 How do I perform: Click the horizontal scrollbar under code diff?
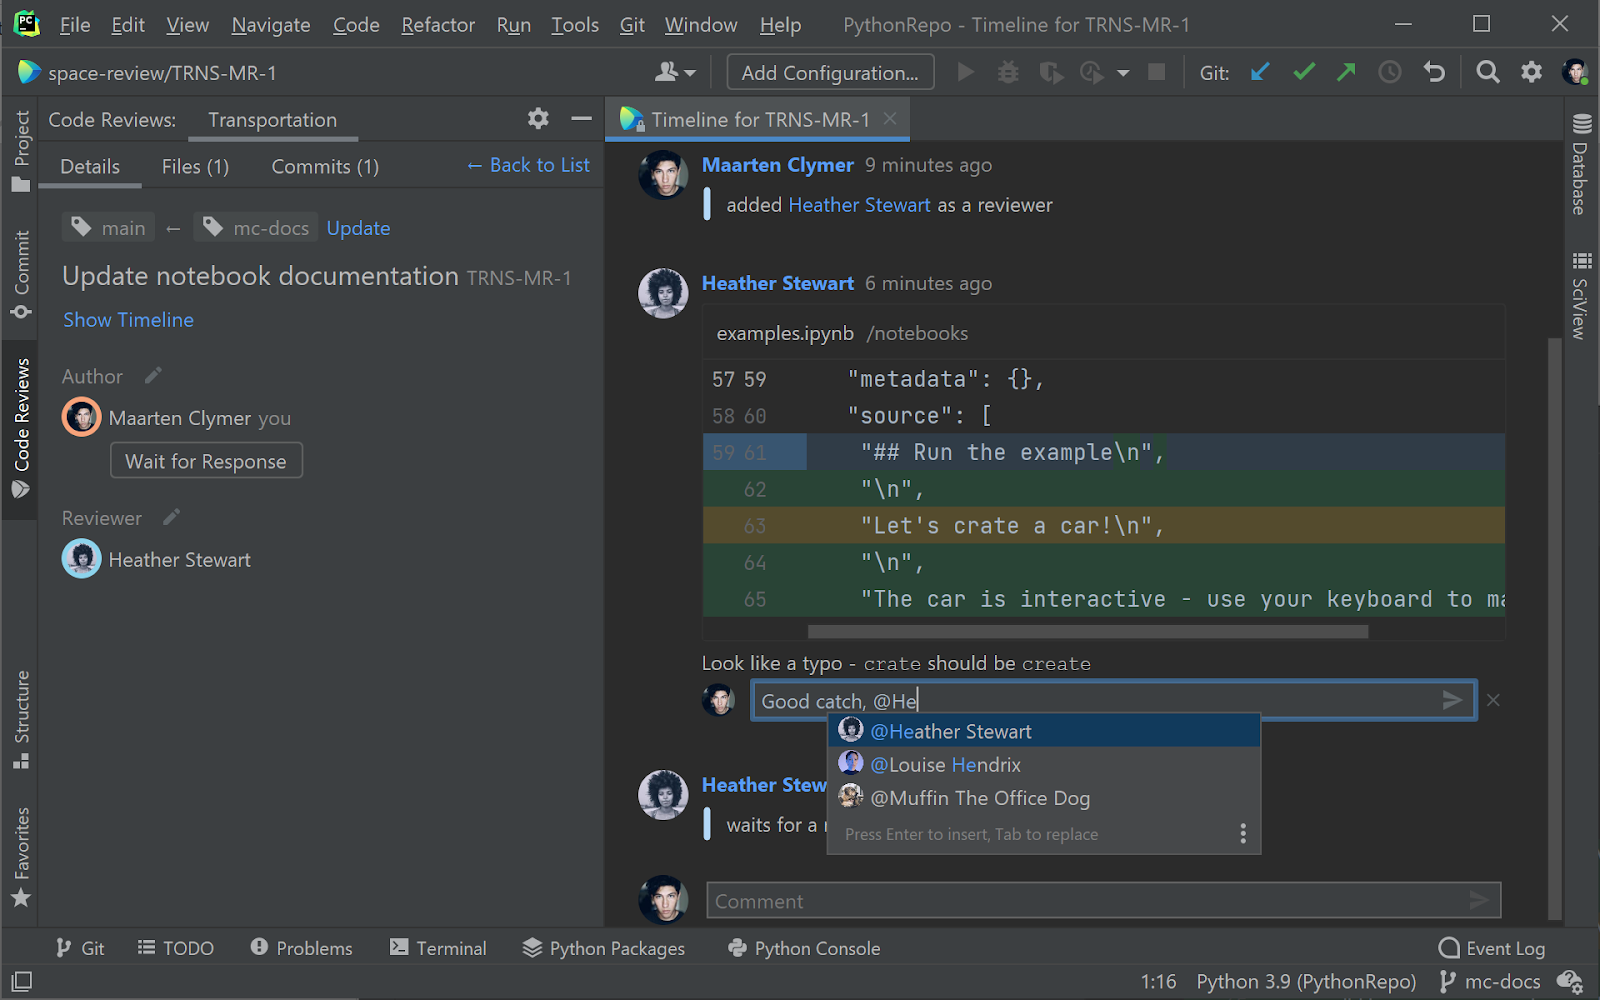(1087, 632)
